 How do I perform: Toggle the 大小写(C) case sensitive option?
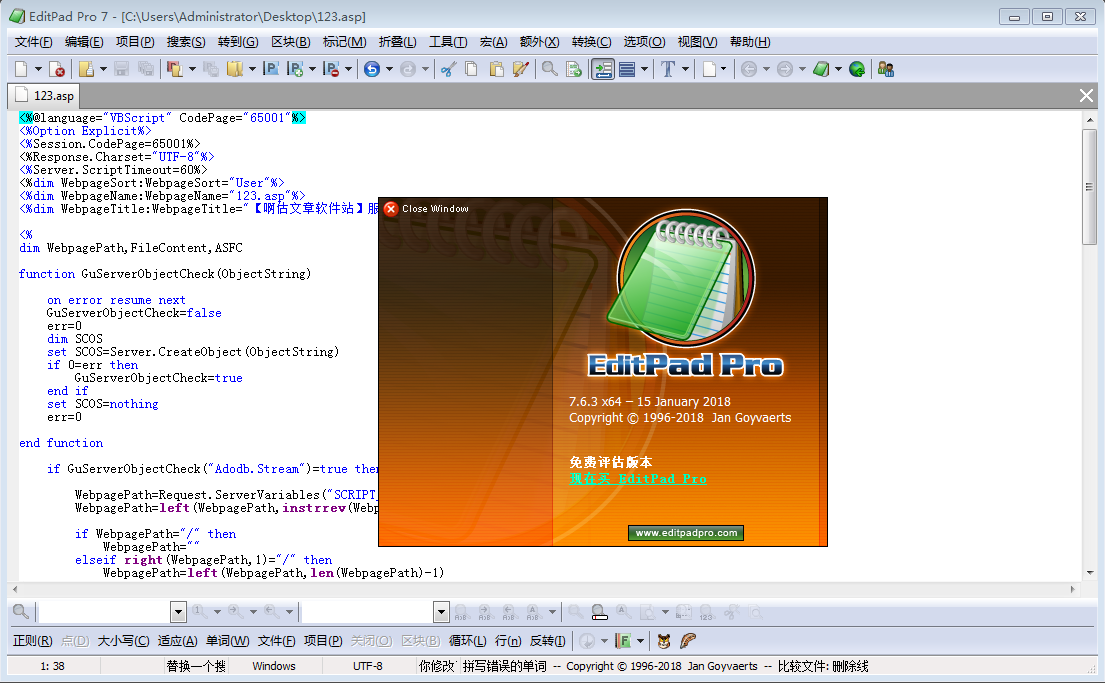click(123, 641)
